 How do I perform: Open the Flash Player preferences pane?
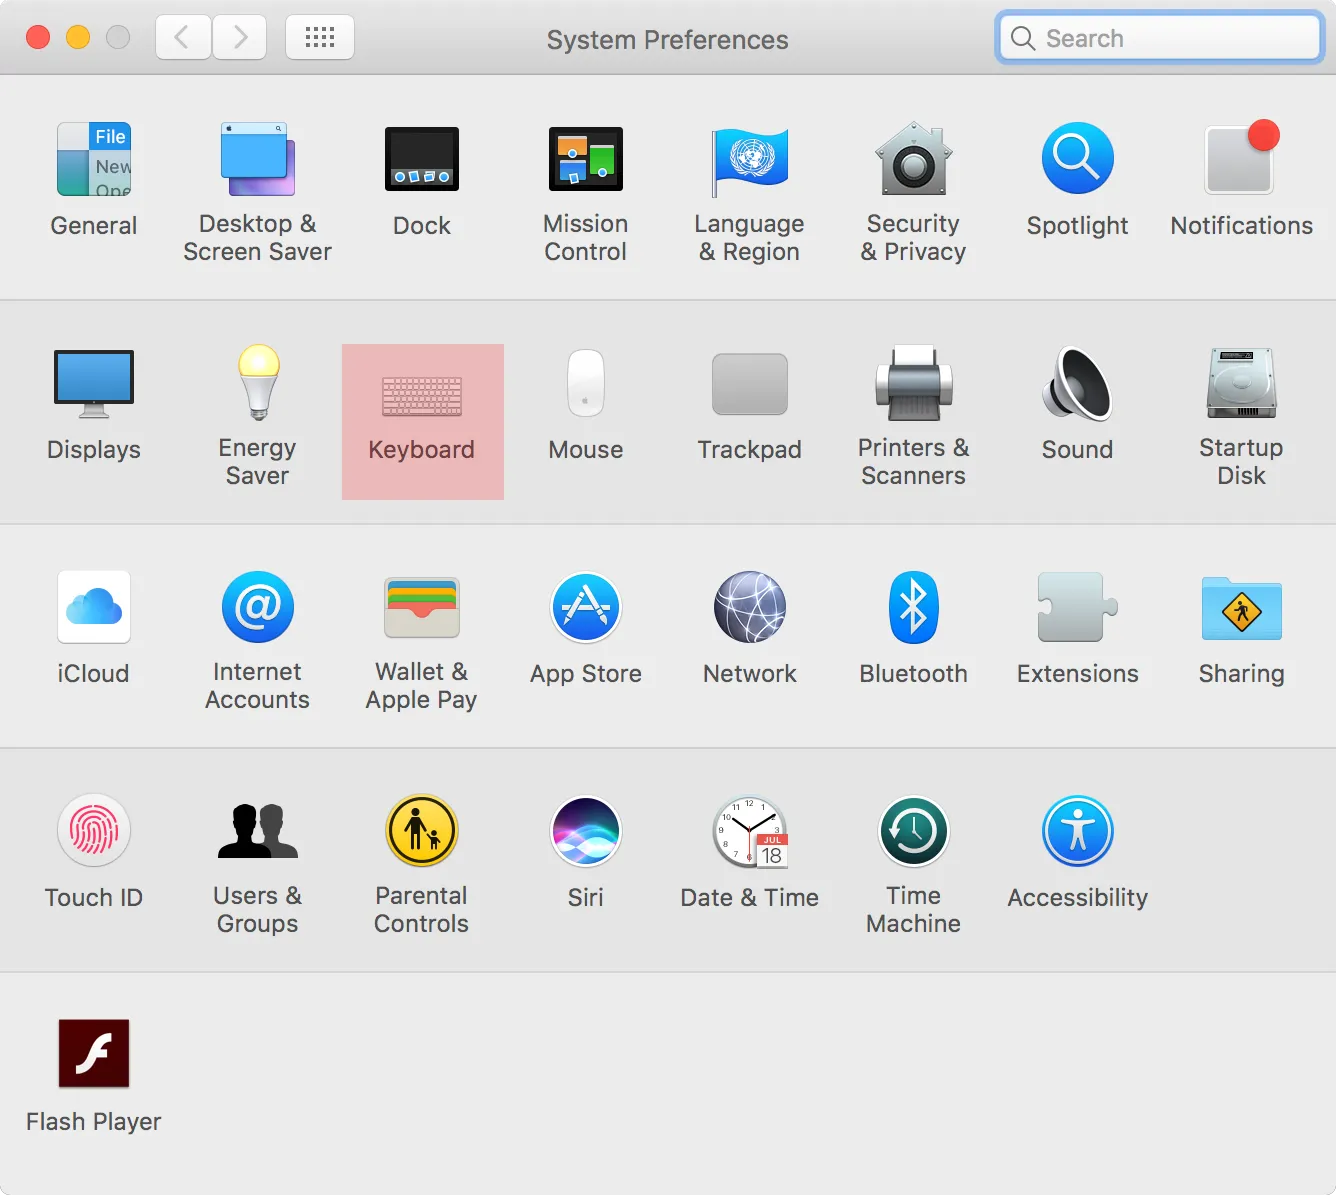pyautogui.click(x=93, y=1075)
